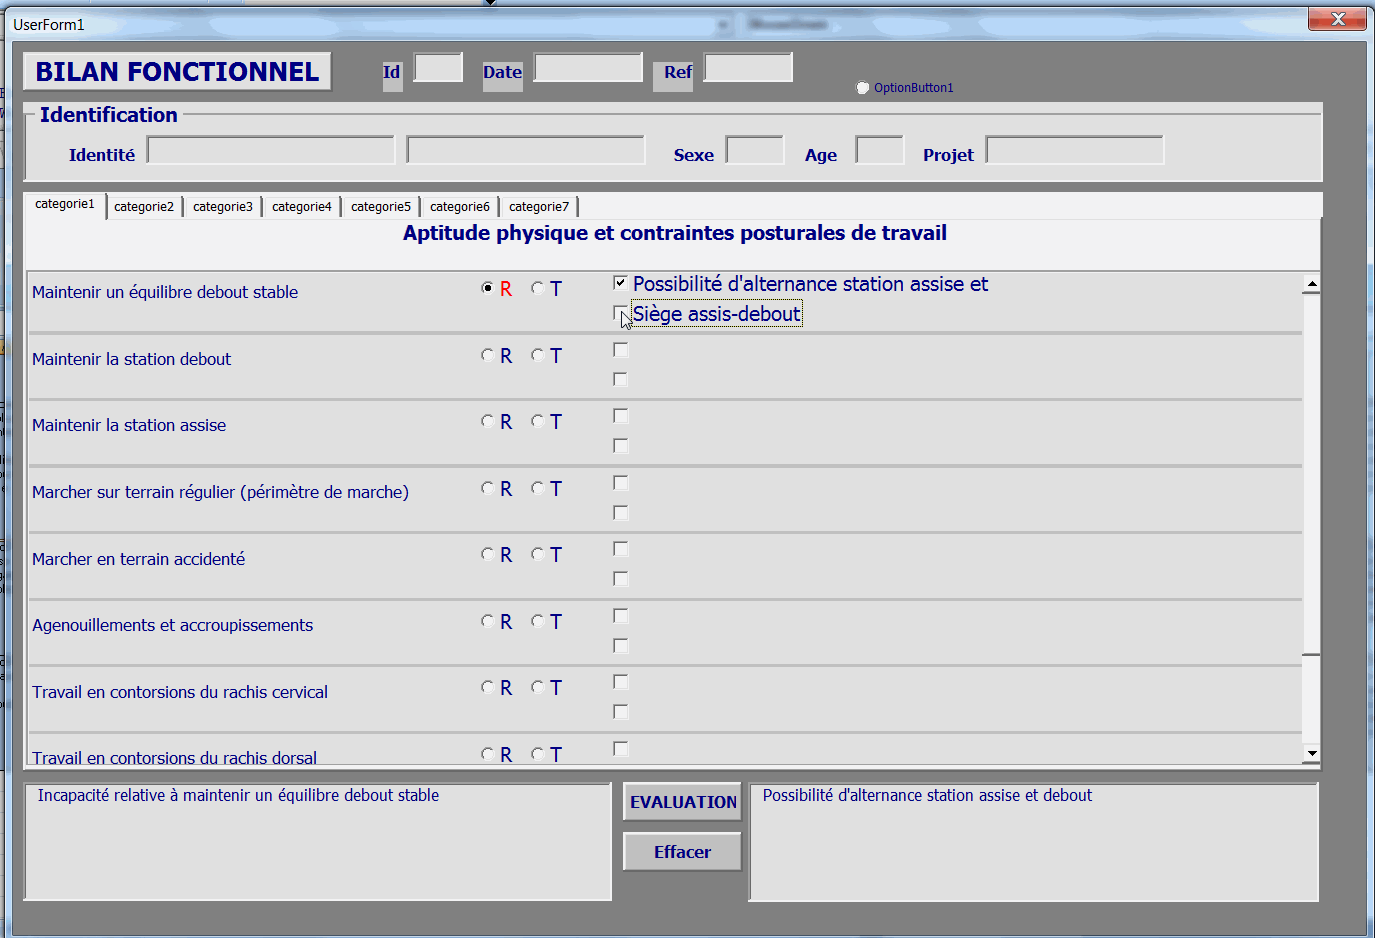
Task: Close the UserForm1 window
Action: (1337, 19)
